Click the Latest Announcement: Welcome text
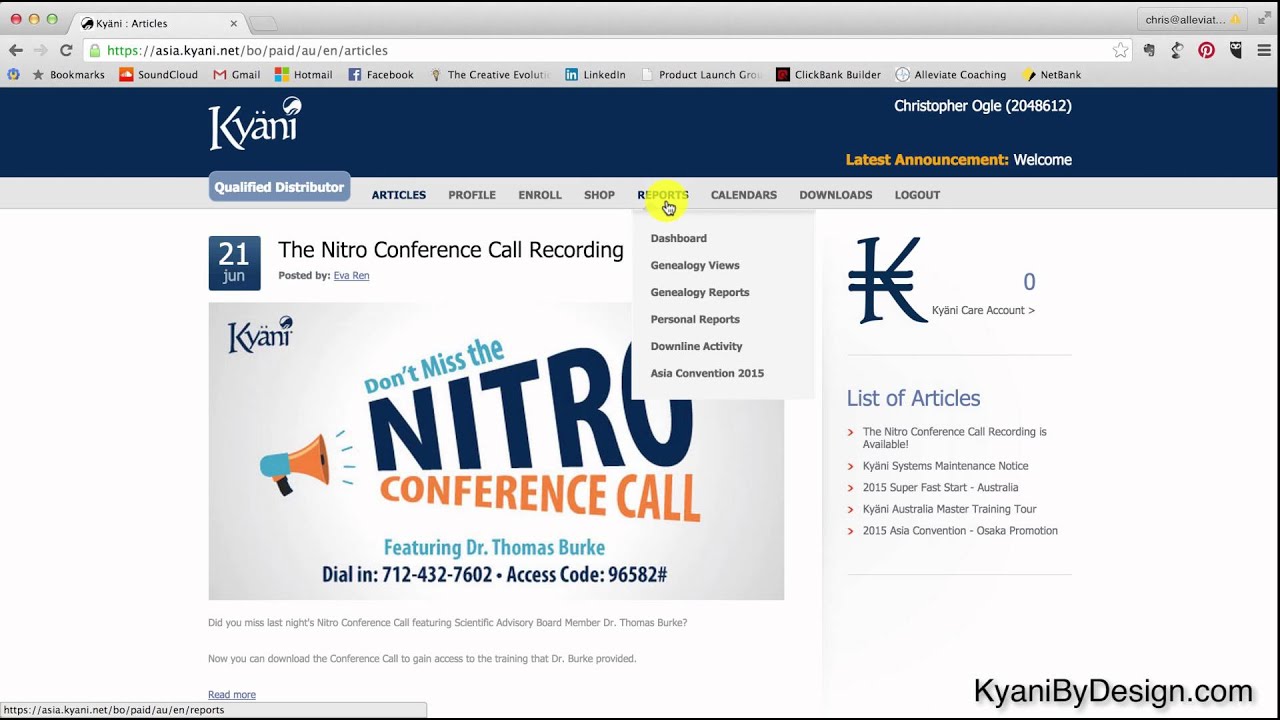Screen dimensions: 1280x720 pos(958,160)
